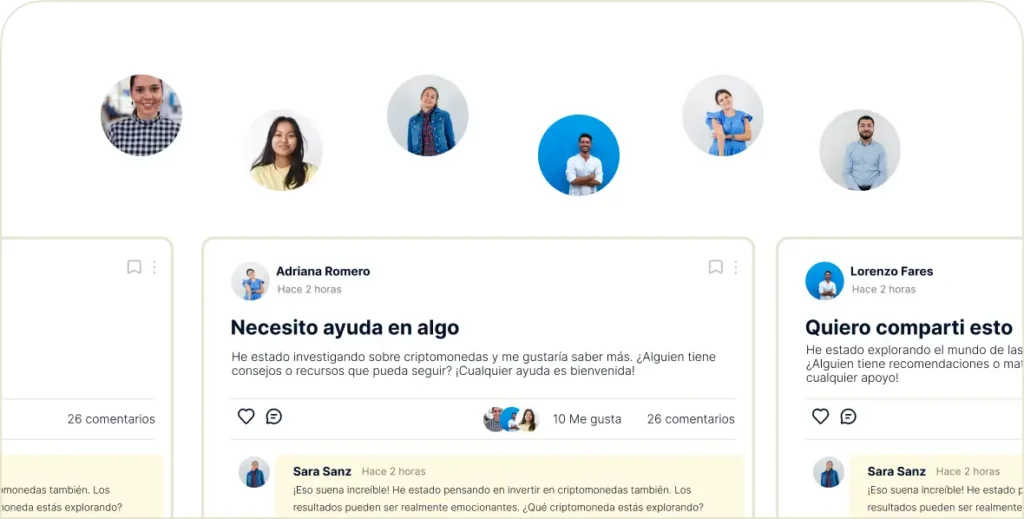View 10 Me gusta likes list
The image size is (1024, 519).
(587, 419)
